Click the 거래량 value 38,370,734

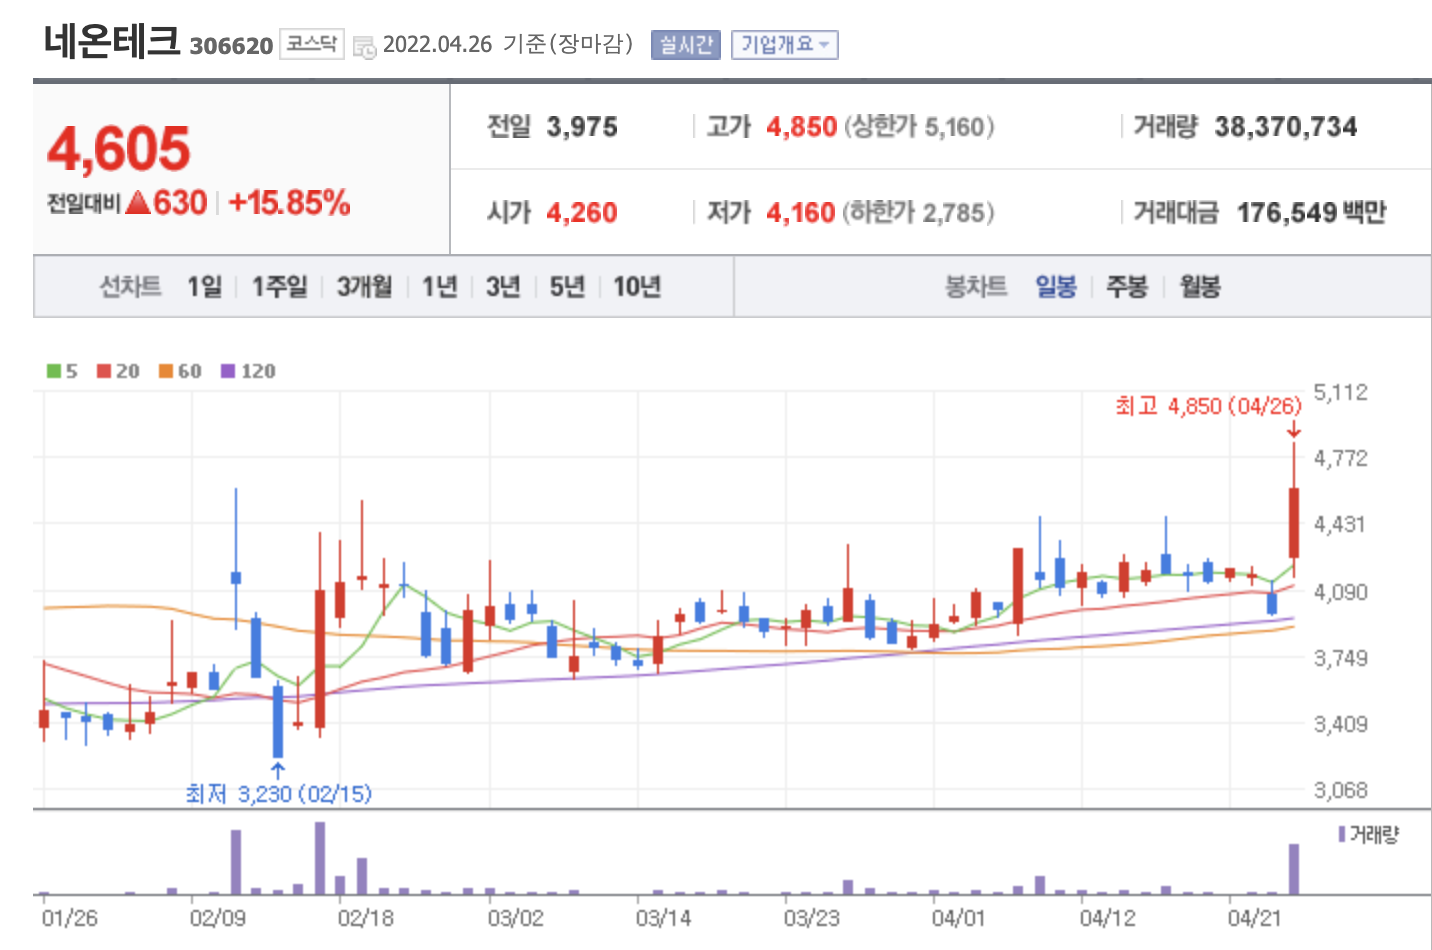coord(1286,127)
